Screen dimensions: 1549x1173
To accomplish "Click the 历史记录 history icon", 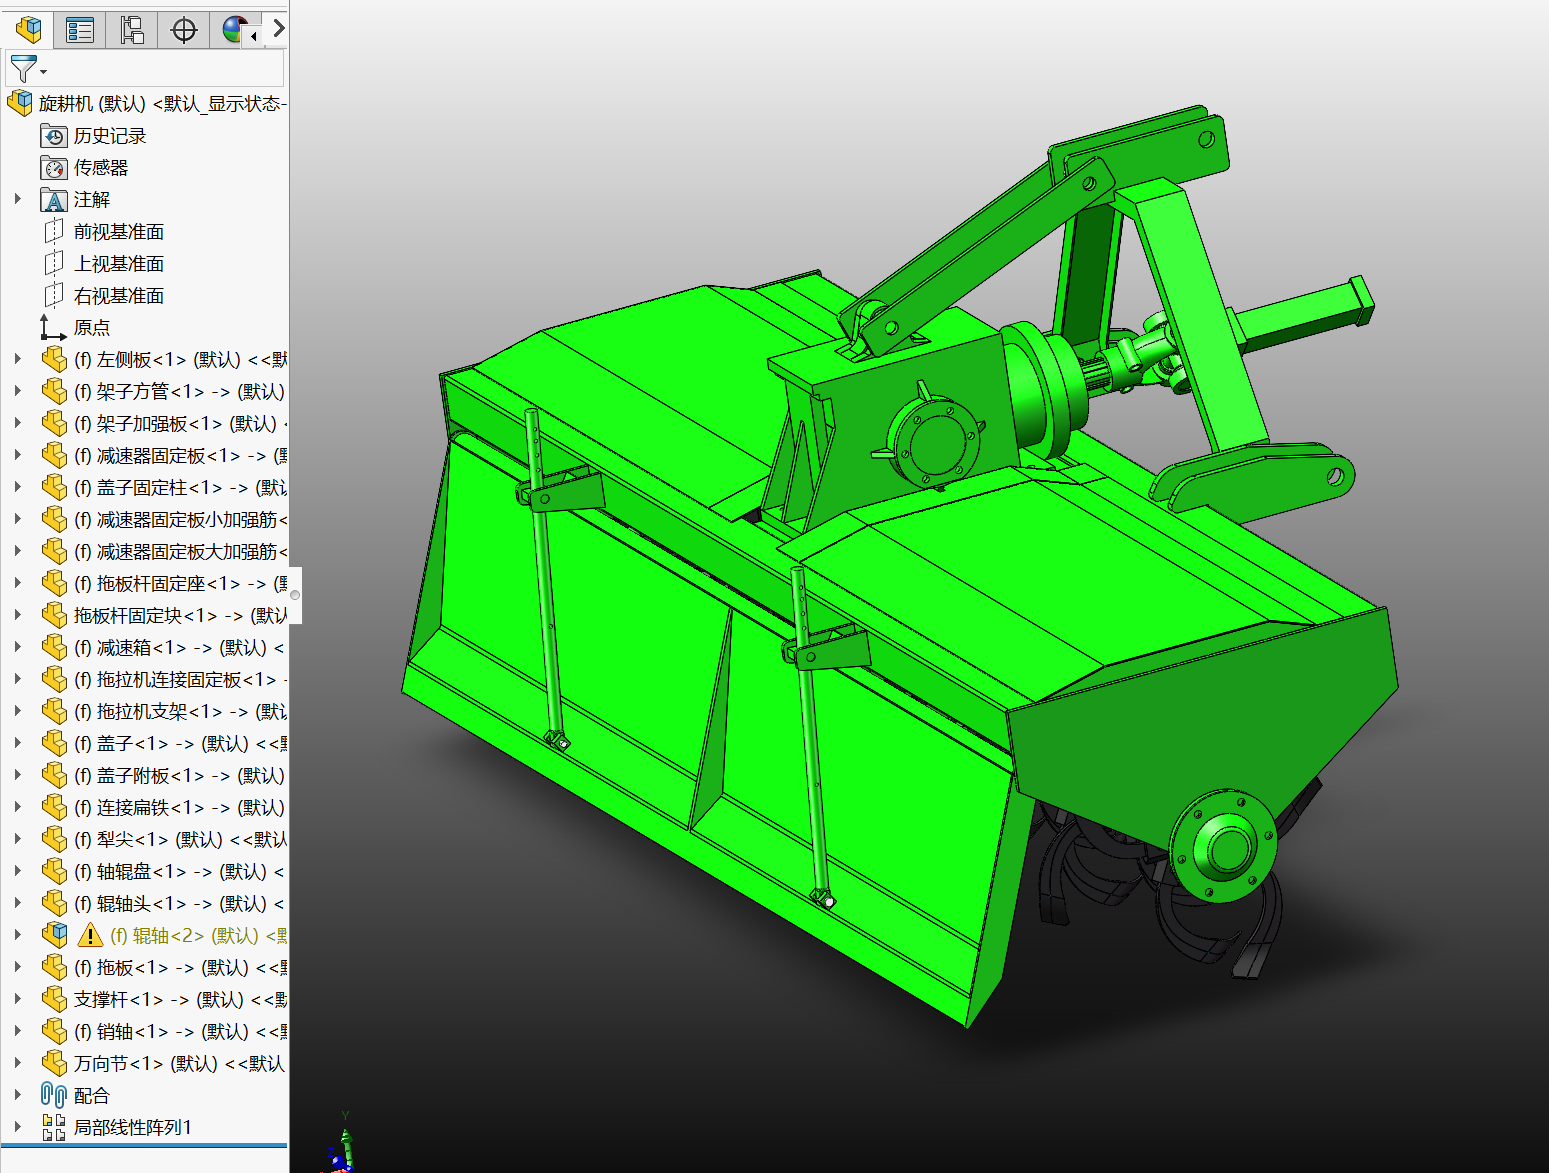I will click(x=54, y=136).
